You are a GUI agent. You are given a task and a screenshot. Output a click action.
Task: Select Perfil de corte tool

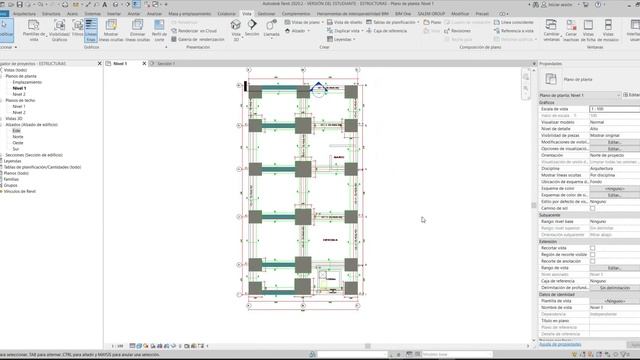click(159, 30)
